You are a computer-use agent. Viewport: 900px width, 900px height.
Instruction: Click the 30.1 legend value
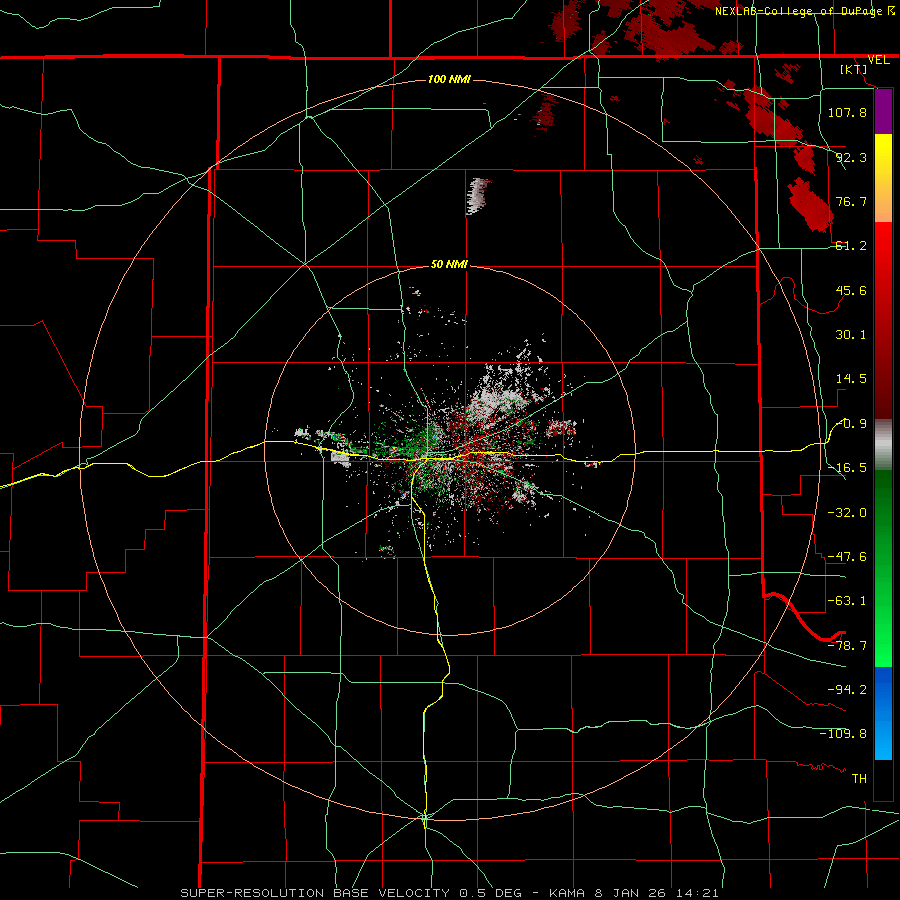(x=851, y=335)
